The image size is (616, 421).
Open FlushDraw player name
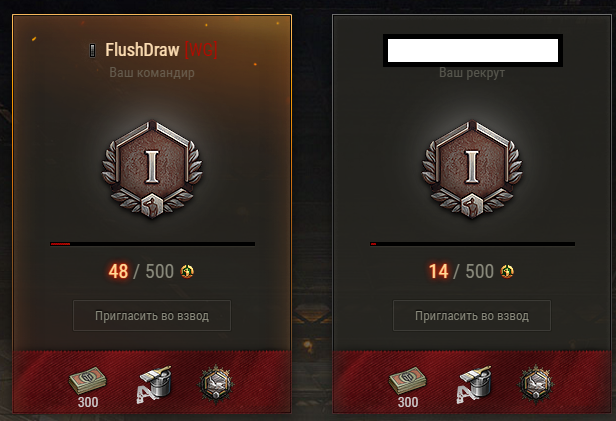click(x=142, y=50)
